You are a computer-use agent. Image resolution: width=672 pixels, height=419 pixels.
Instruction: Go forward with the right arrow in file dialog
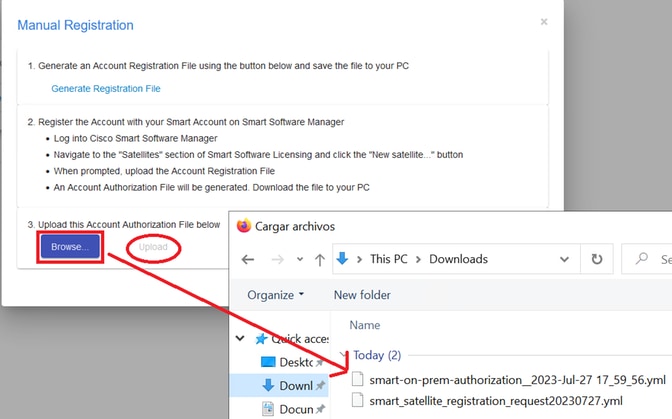(278, 259)
